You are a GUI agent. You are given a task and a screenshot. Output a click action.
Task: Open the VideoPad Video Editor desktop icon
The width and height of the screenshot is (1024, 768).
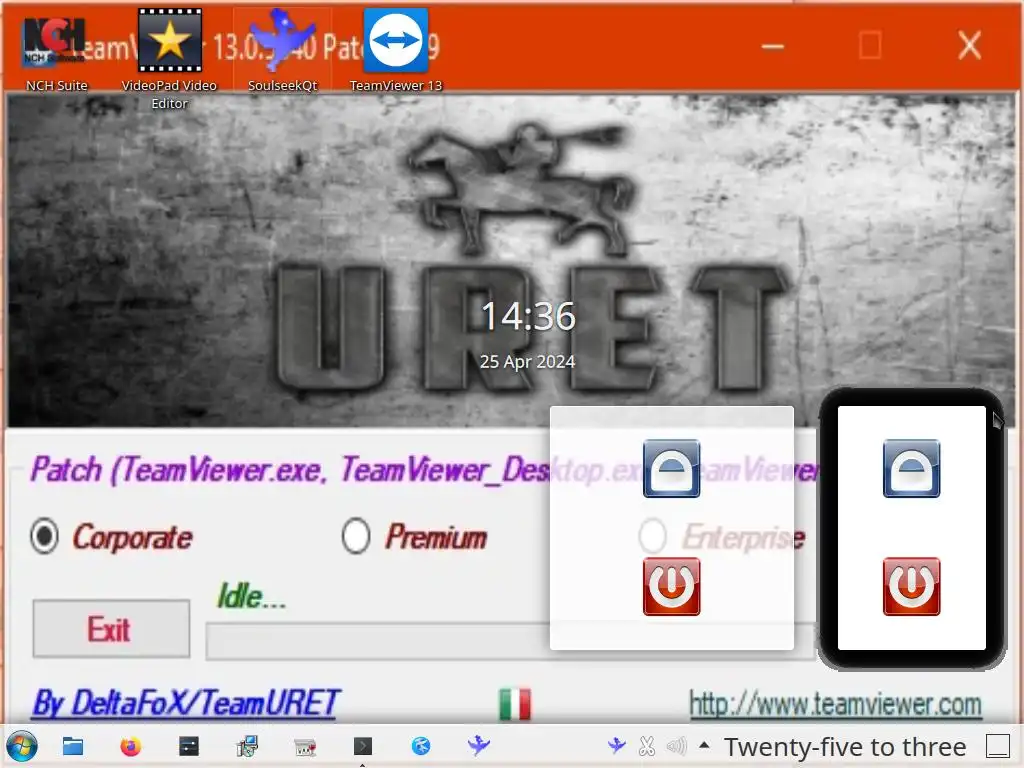(169, 59)
